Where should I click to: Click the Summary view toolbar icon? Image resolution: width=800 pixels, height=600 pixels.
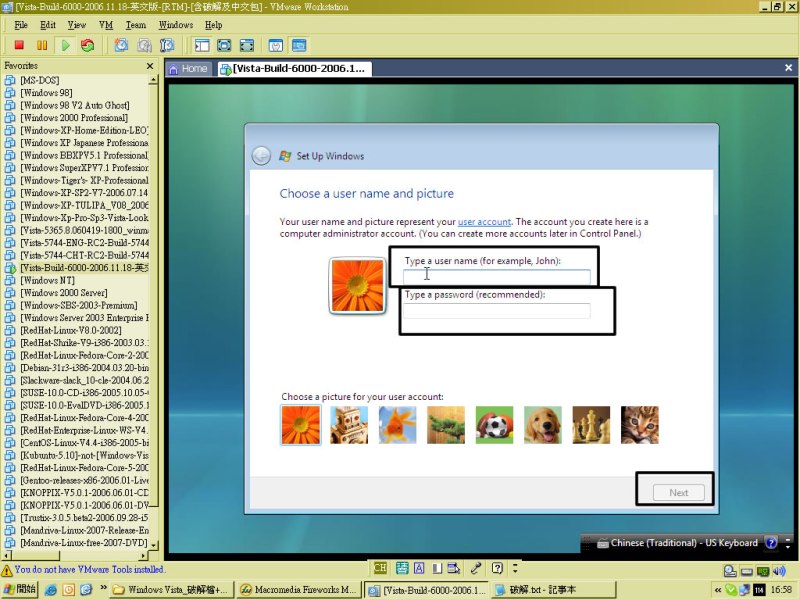point(276,45)
